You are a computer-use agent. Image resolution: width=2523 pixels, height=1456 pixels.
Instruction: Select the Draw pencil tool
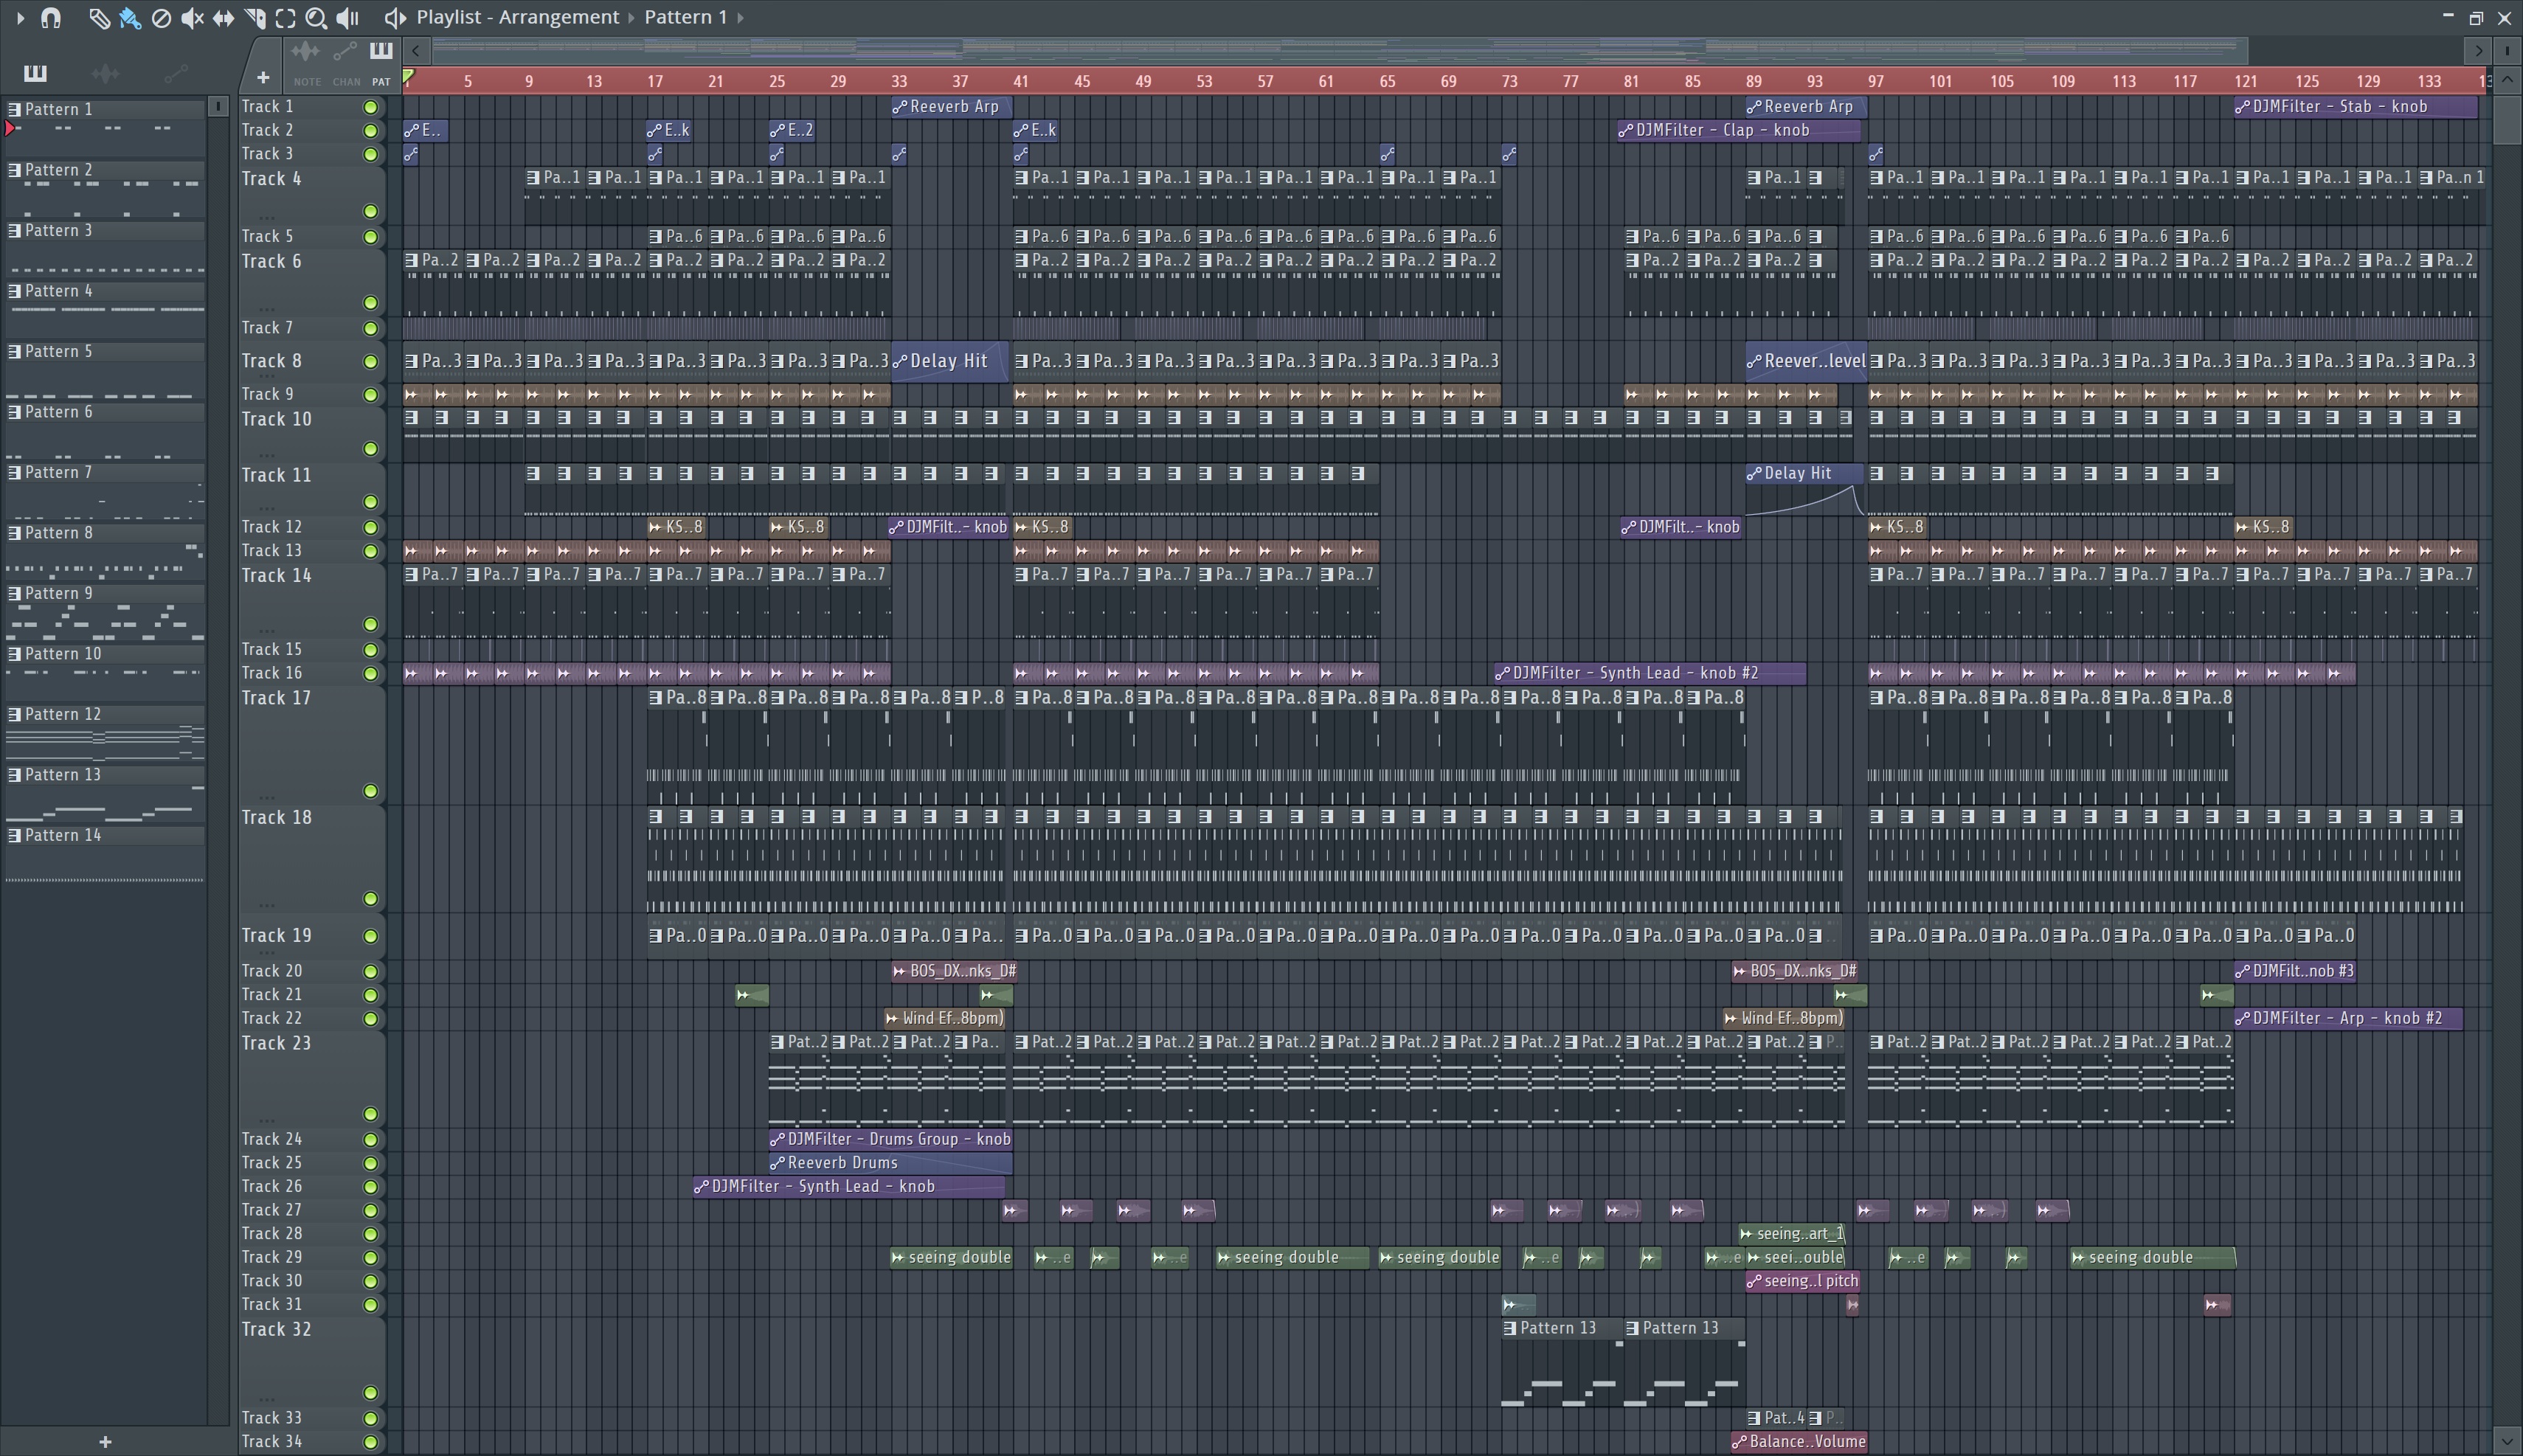(x=98, y=17)
